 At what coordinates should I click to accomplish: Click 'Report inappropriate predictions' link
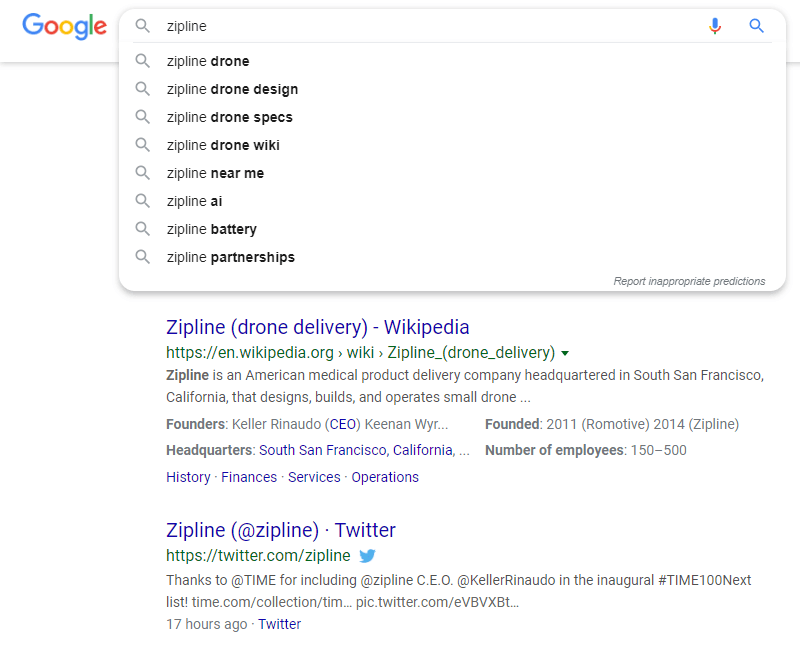pos(689,281)
